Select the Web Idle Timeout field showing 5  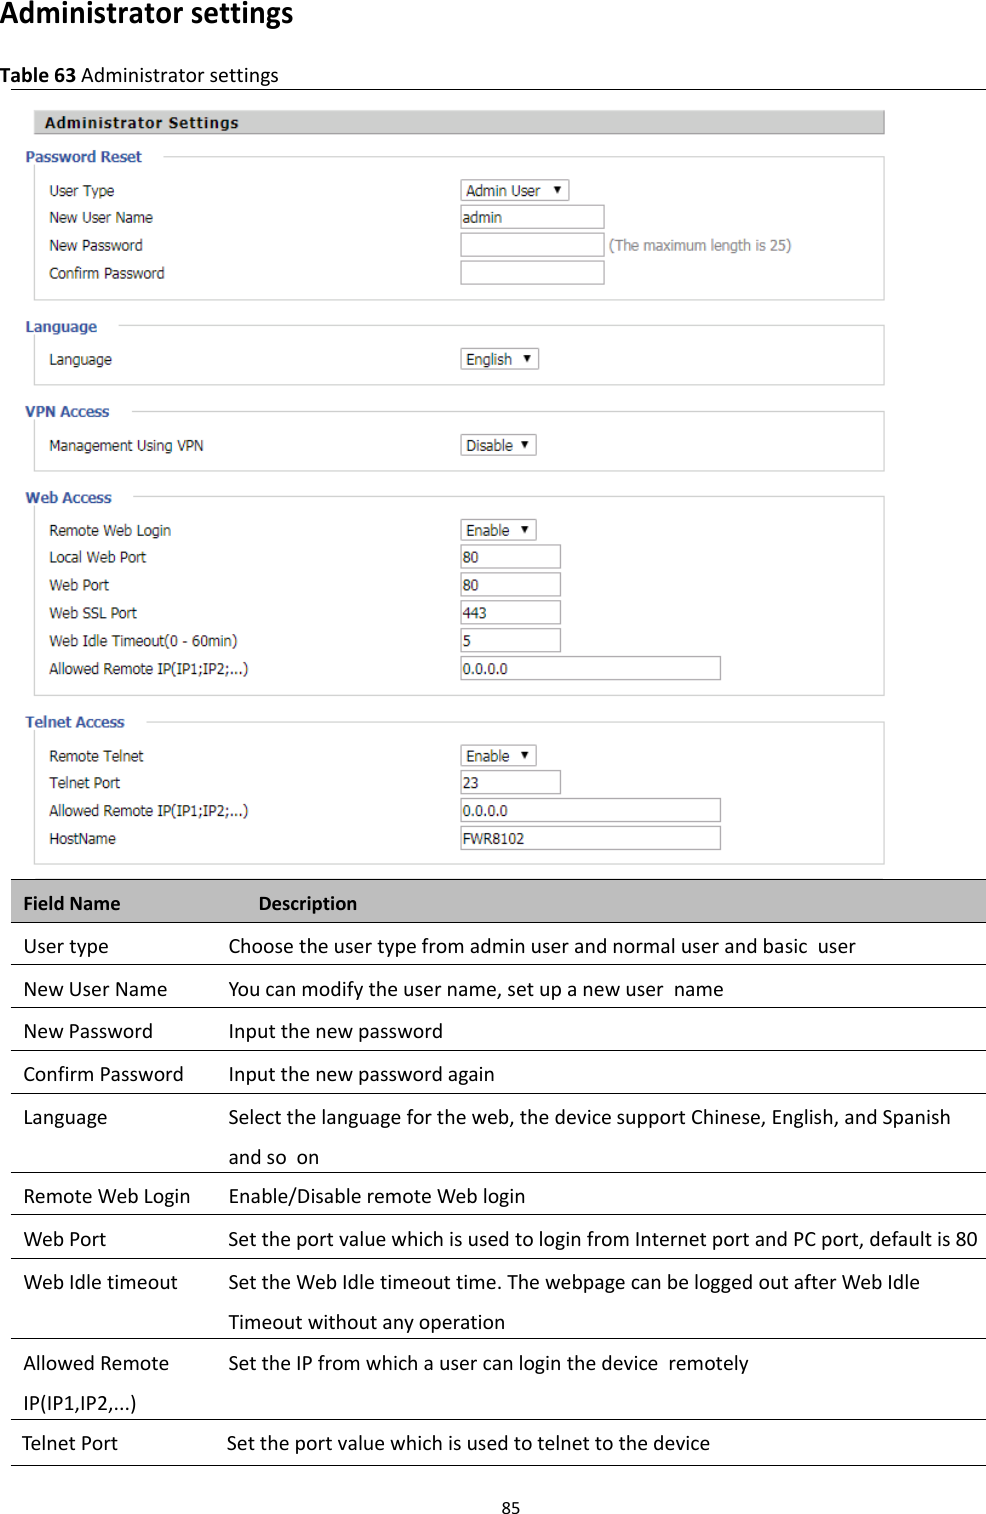[x=509, y=640]
